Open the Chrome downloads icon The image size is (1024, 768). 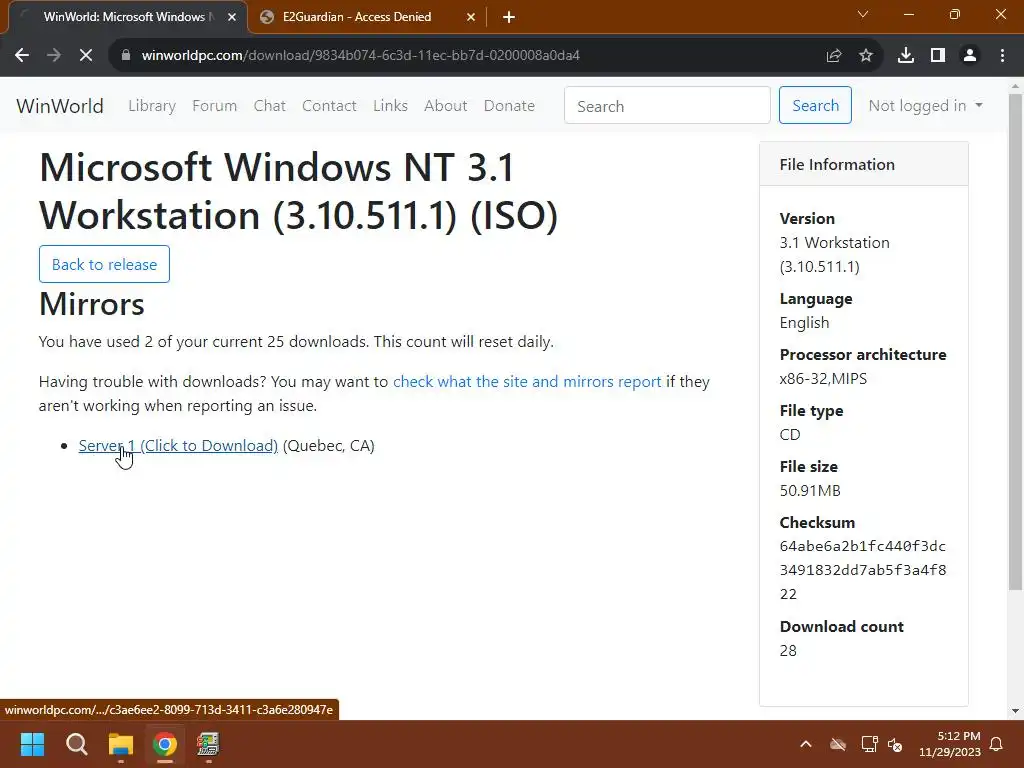click(x=906, y=56)
